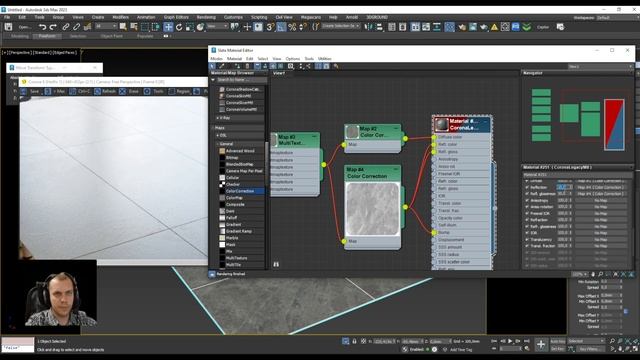Image resolution: width=640 pixels, height=360 pixels.
Task: Open the selection filter dropdown in main toolbar
Action: 106,27
